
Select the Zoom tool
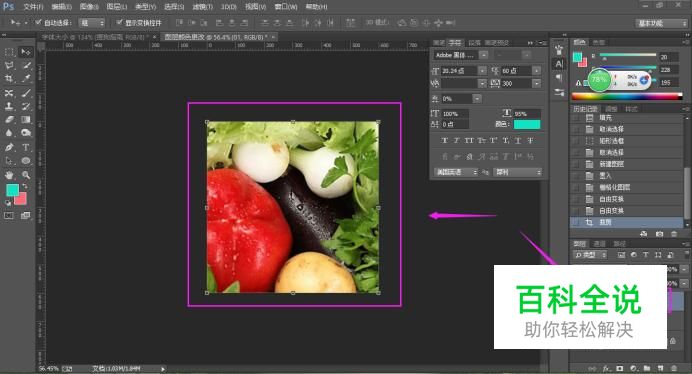pos(26,175)
